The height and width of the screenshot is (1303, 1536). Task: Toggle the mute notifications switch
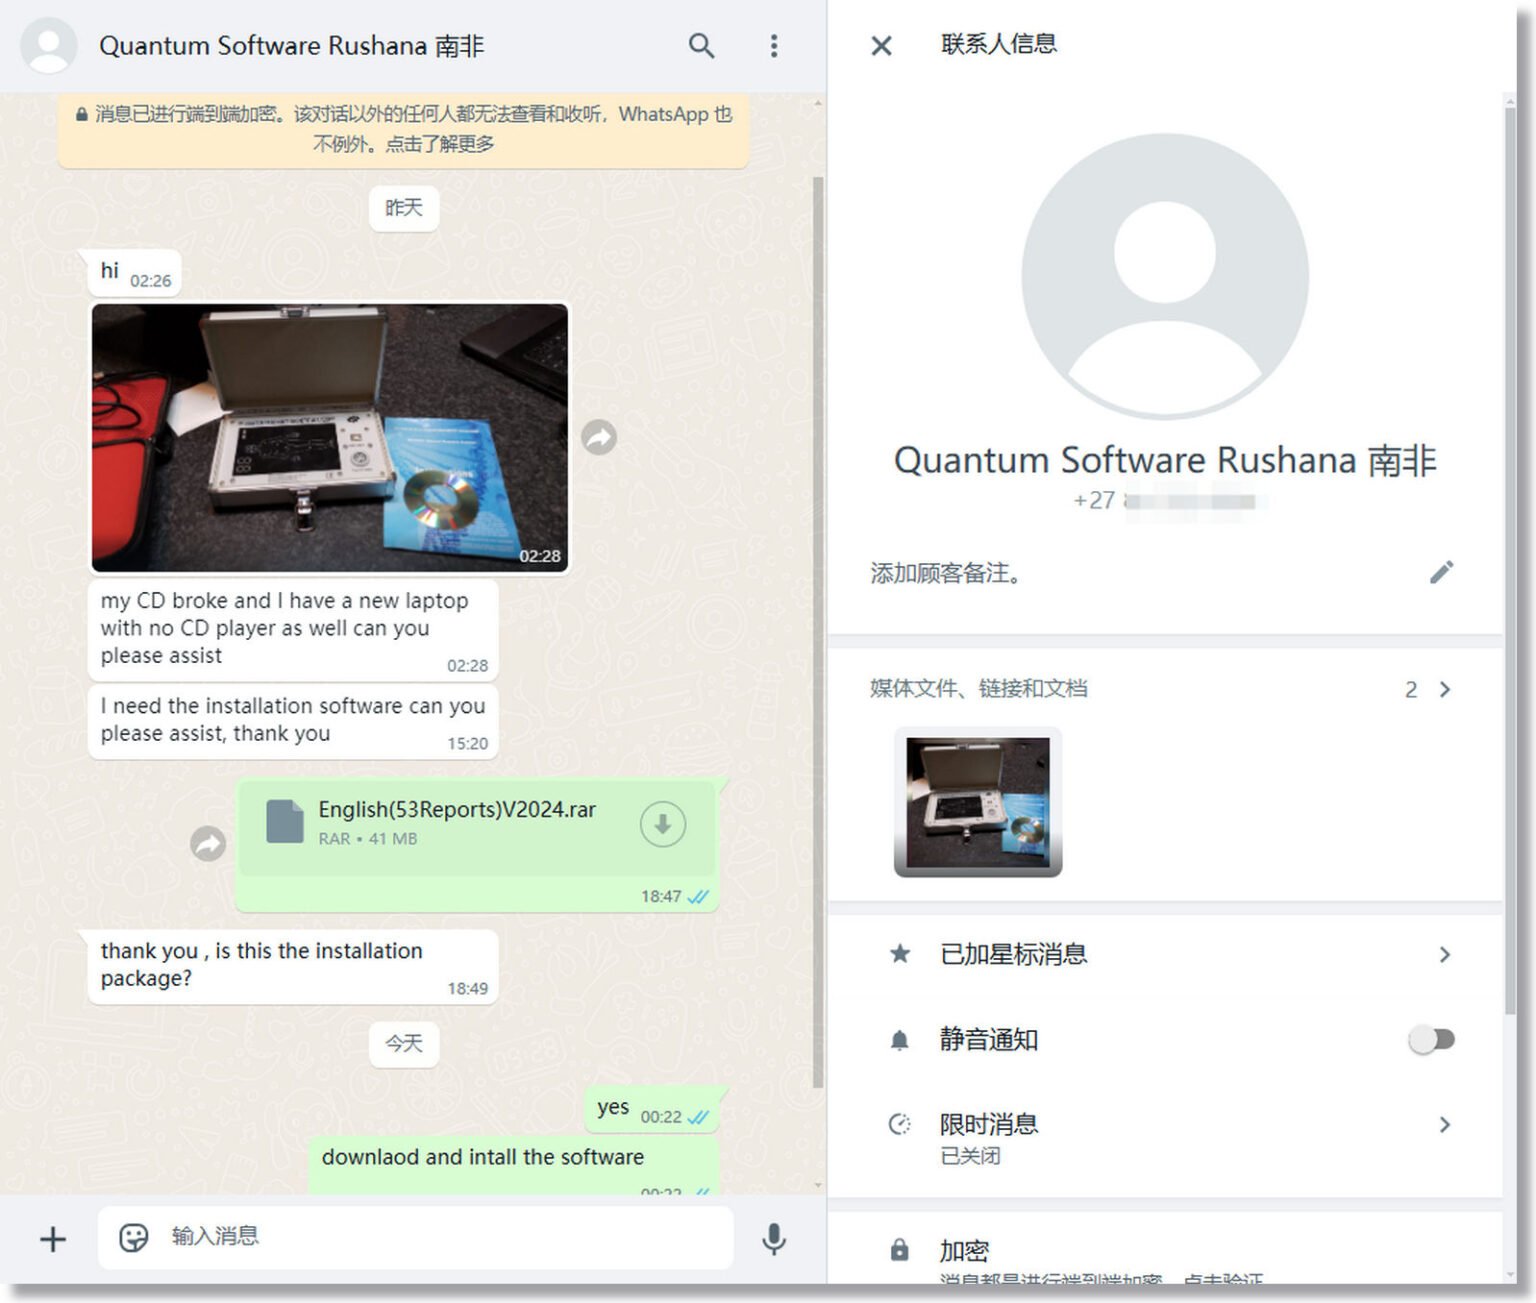1431,1039
